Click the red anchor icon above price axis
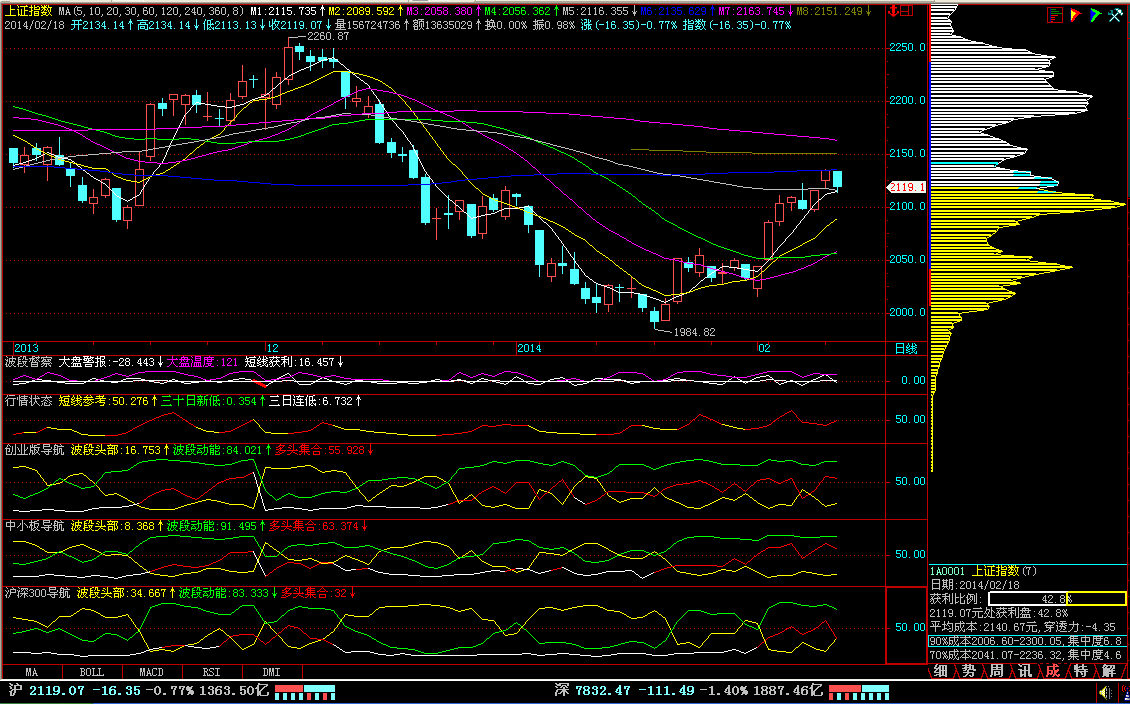1130x704 pixels. click(891, 11)
